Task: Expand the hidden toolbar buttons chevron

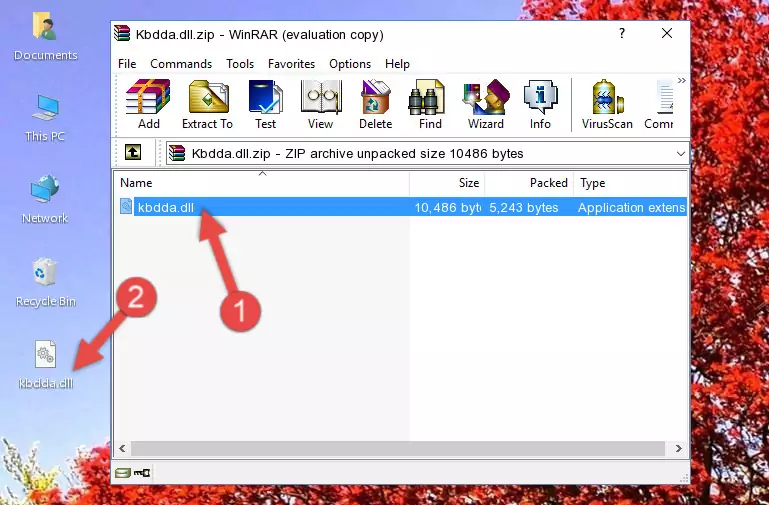Action: pyautogui.click(x=682, y=81)
